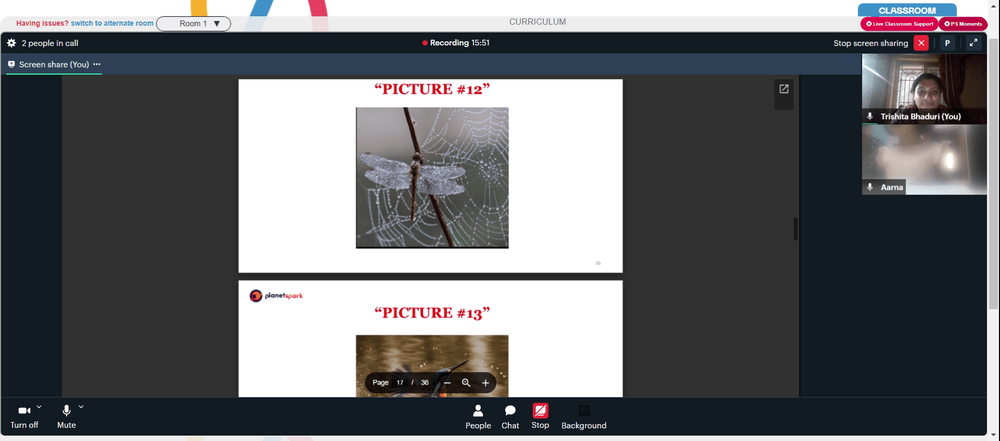Mute the microphone

pyautogui.click(x=66, y=416)
